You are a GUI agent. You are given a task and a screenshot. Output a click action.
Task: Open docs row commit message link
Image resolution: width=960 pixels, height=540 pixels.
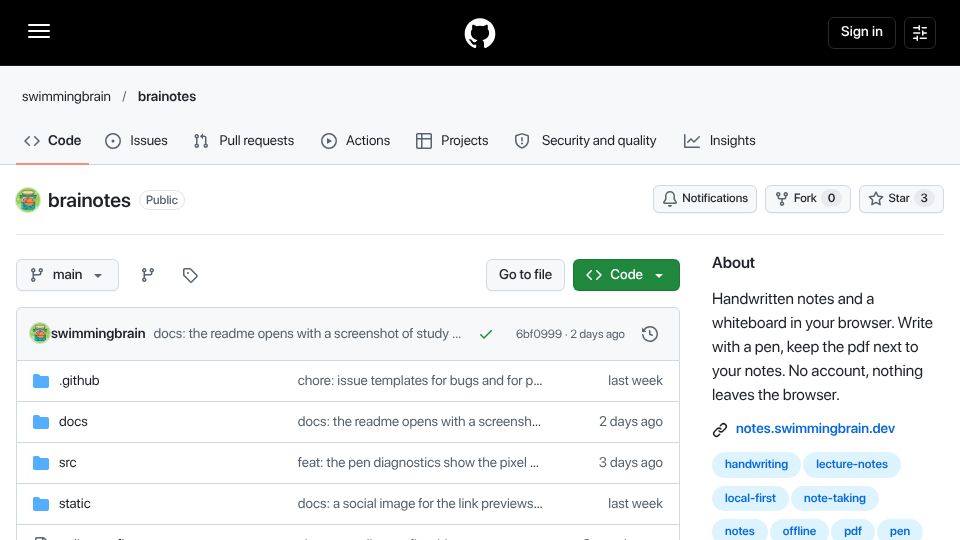pos(419,422)
